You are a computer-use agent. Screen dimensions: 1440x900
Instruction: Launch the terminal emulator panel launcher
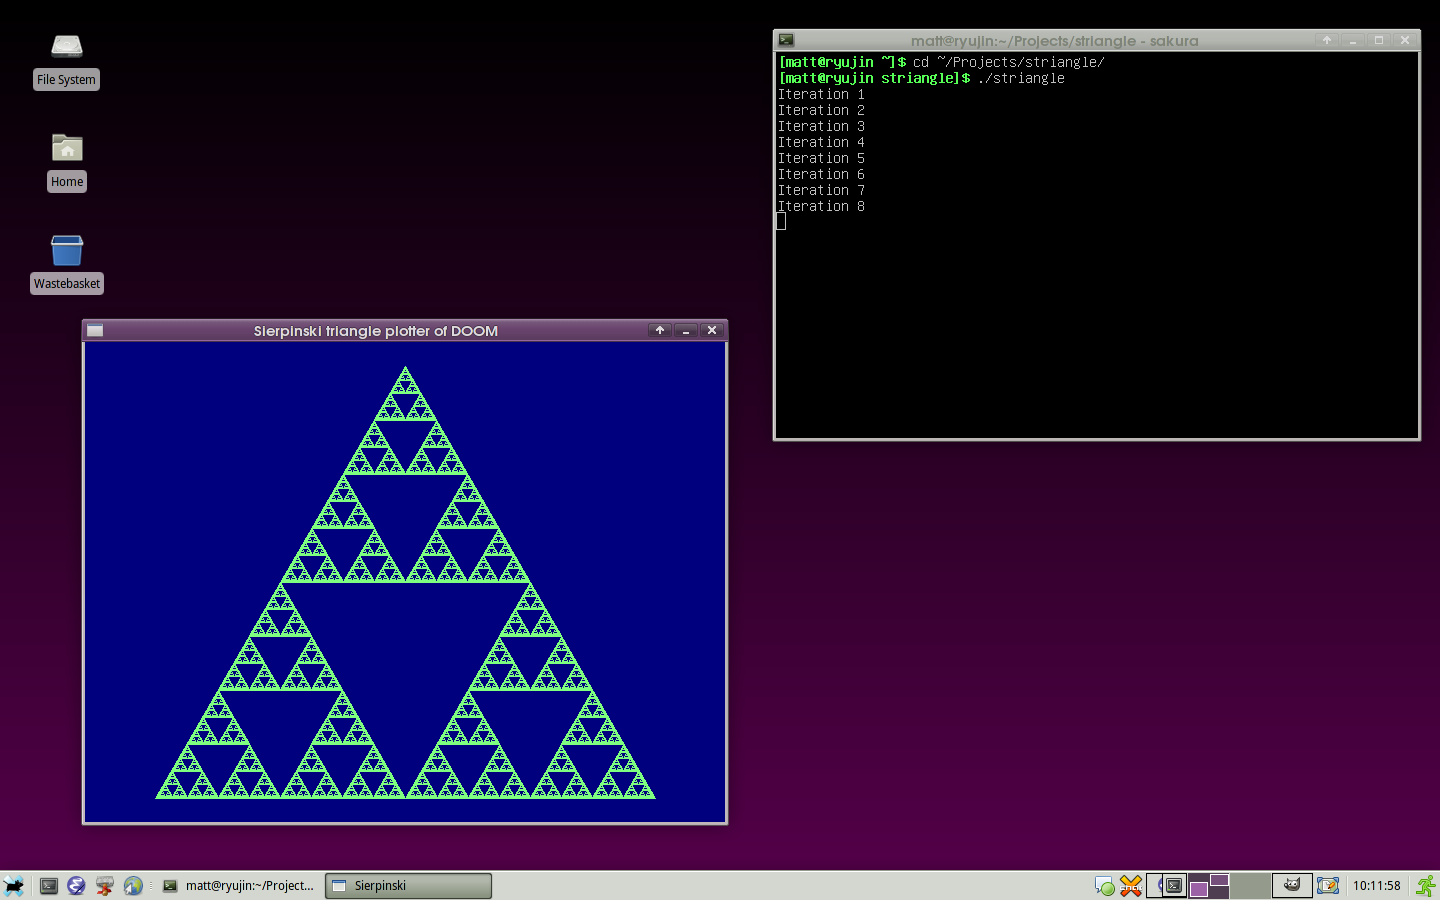point(48,886)
